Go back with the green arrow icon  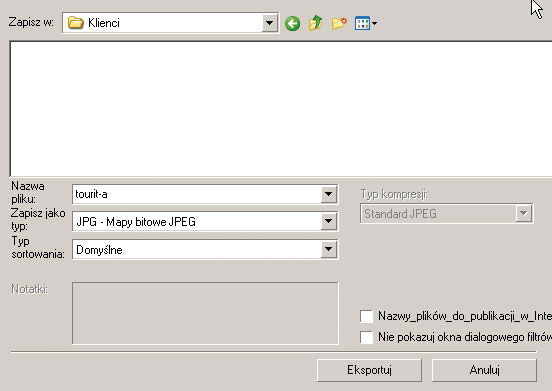click(x=292, y=24)
